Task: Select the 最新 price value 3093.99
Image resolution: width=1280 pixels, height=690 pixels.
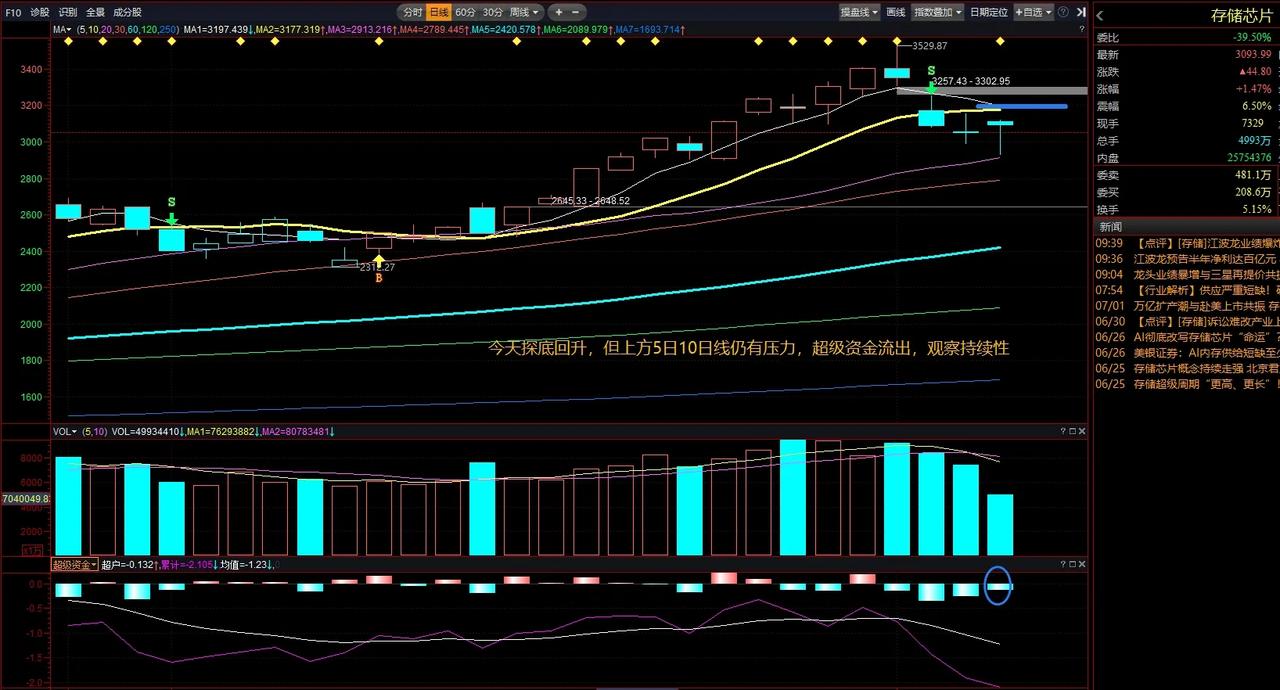Action: 1253,54
